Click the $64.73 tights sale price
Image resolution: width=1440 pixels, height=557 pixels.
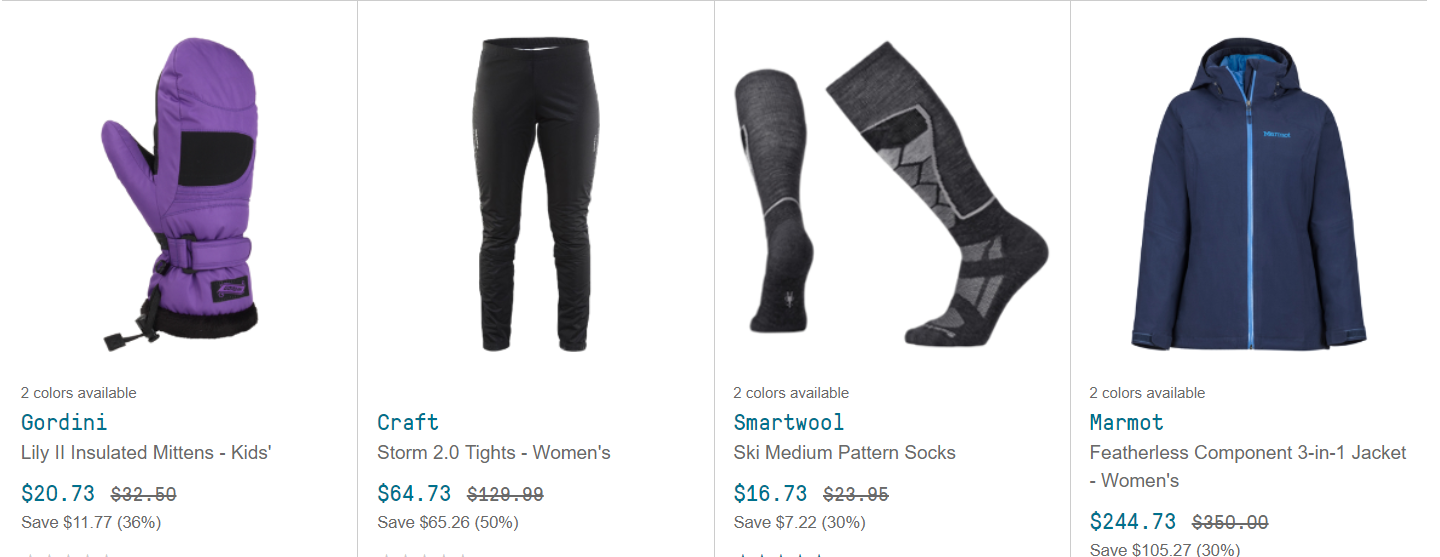pyautogui.click(x=414, y=494)
